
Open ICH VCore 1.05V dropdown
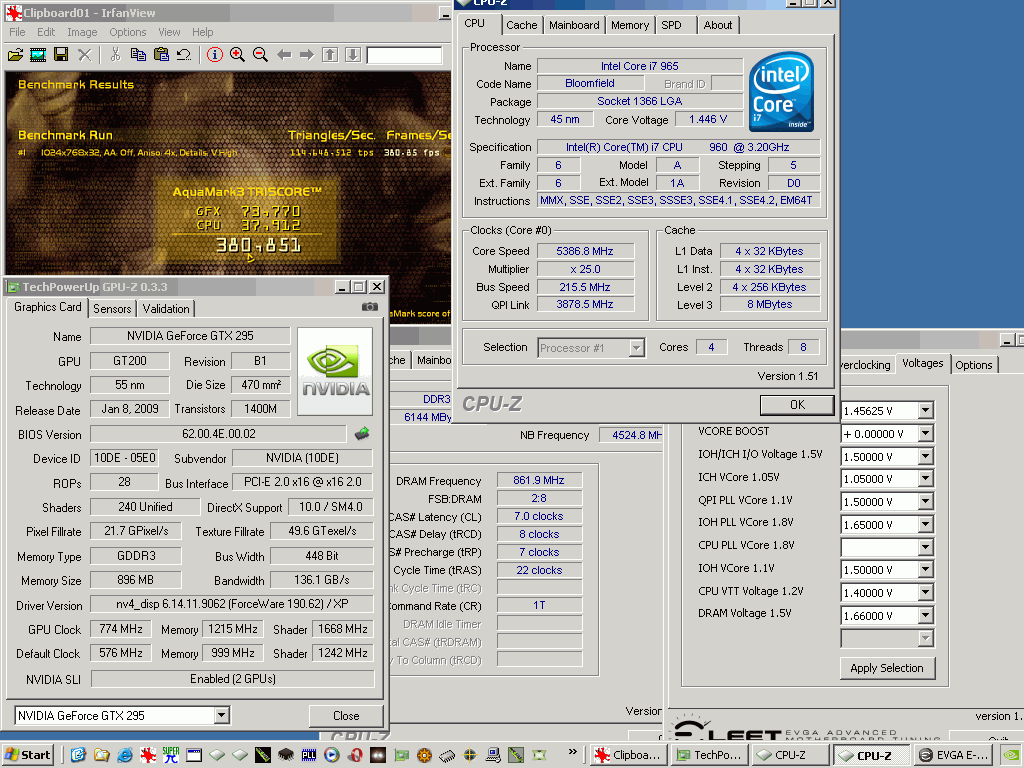(925, 479)
